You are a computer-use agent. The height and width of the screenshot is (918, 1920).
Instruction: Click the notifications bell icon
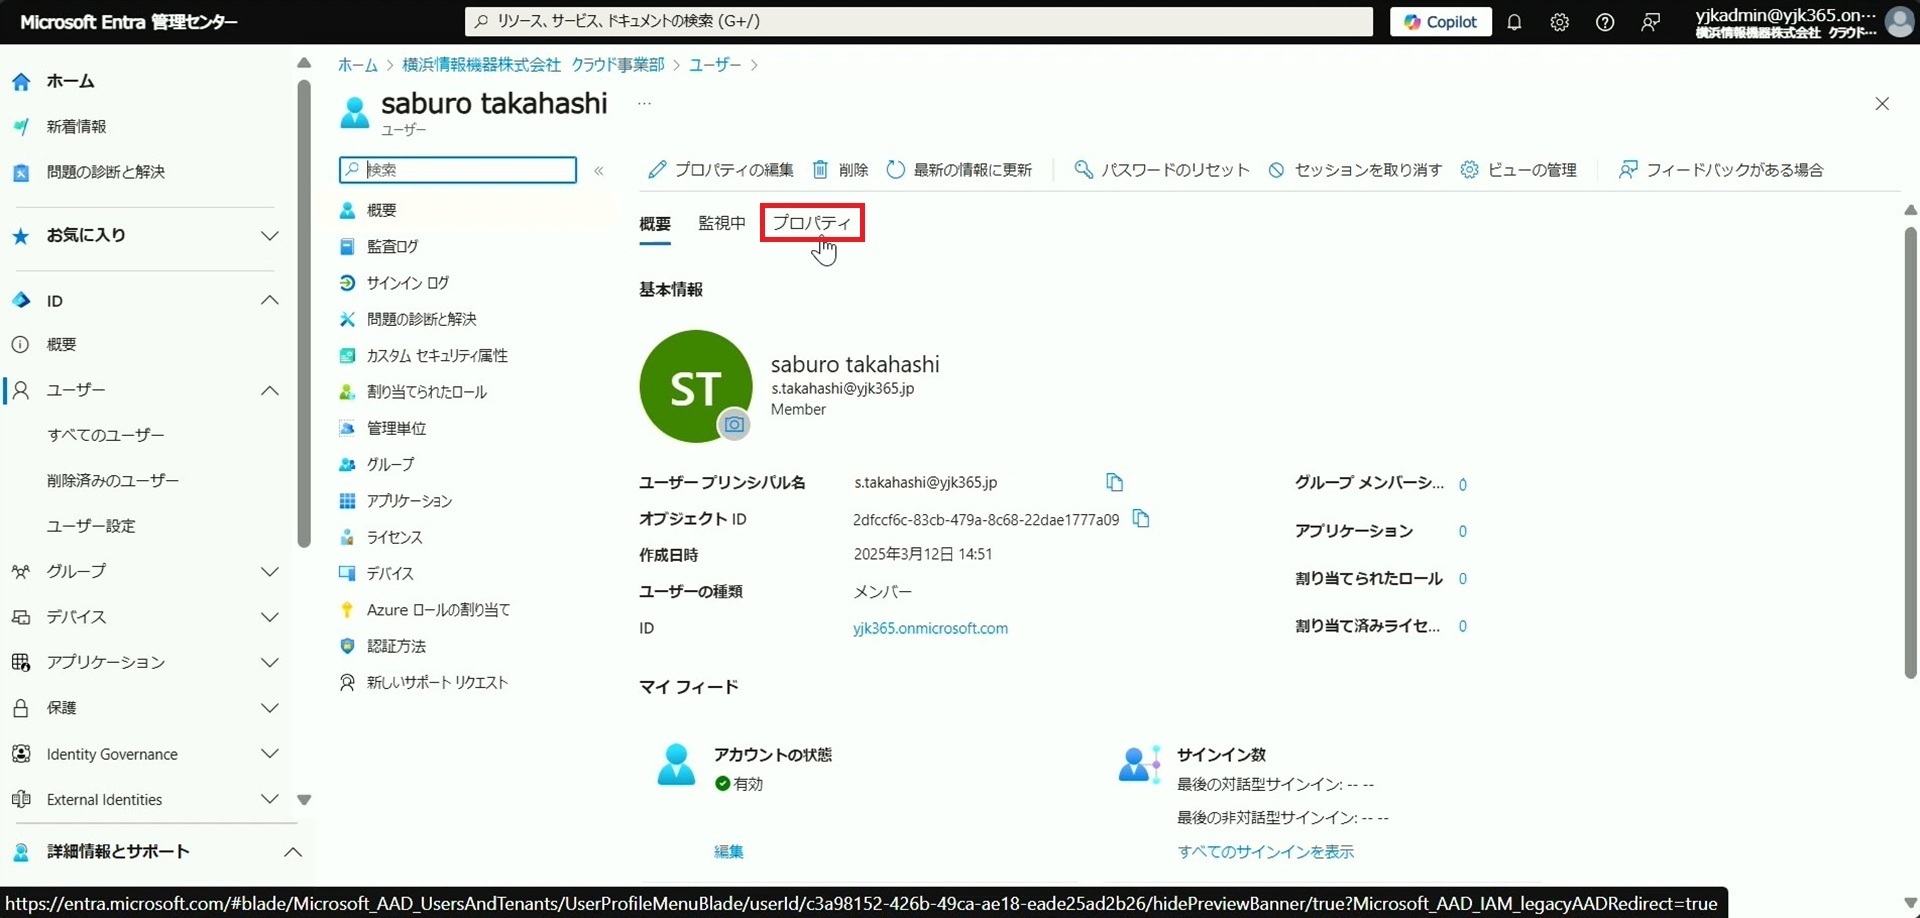[x=1514, y=22]
